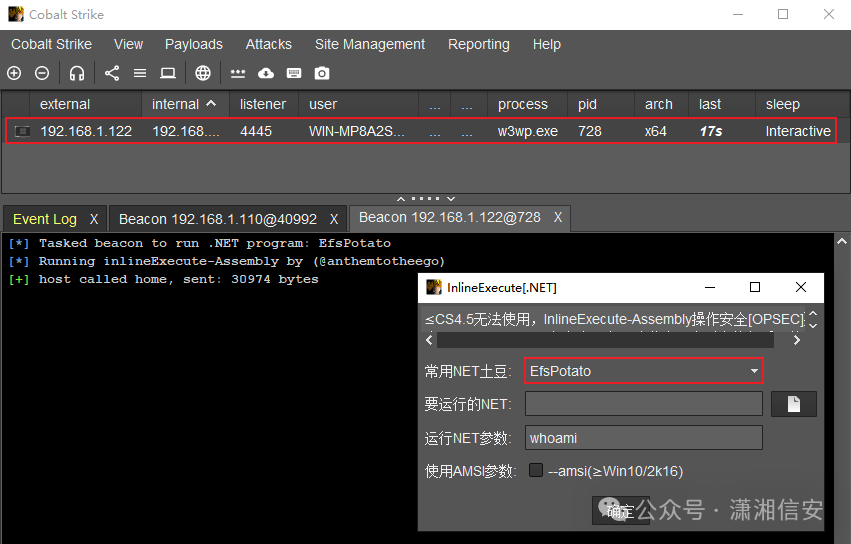This screenshot has height=544, width=851.
Task: Close the Event Log tab
Action: 94,219
